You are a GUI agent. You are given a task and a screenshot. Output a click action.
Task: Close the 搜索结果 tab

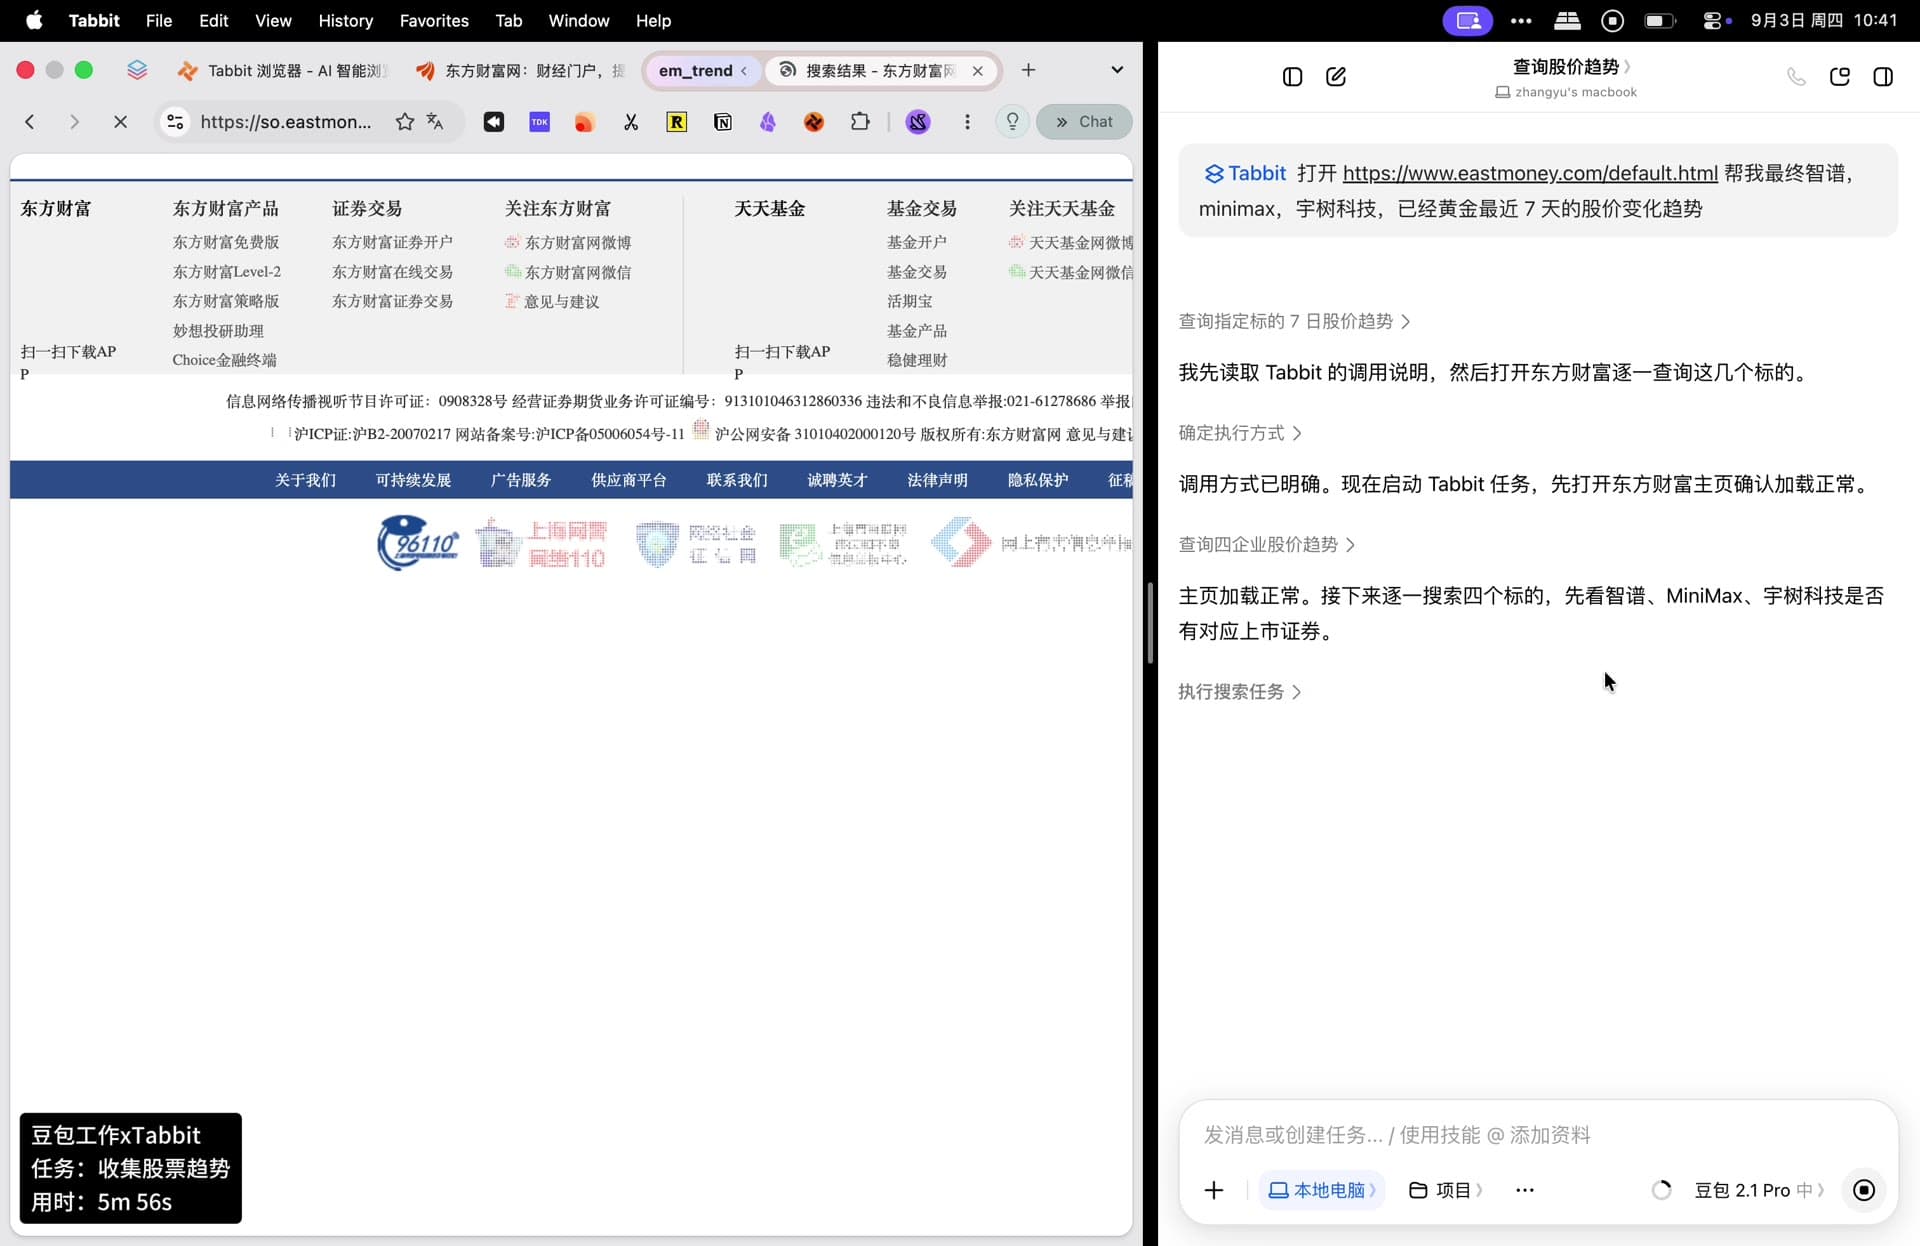[977, 70]
